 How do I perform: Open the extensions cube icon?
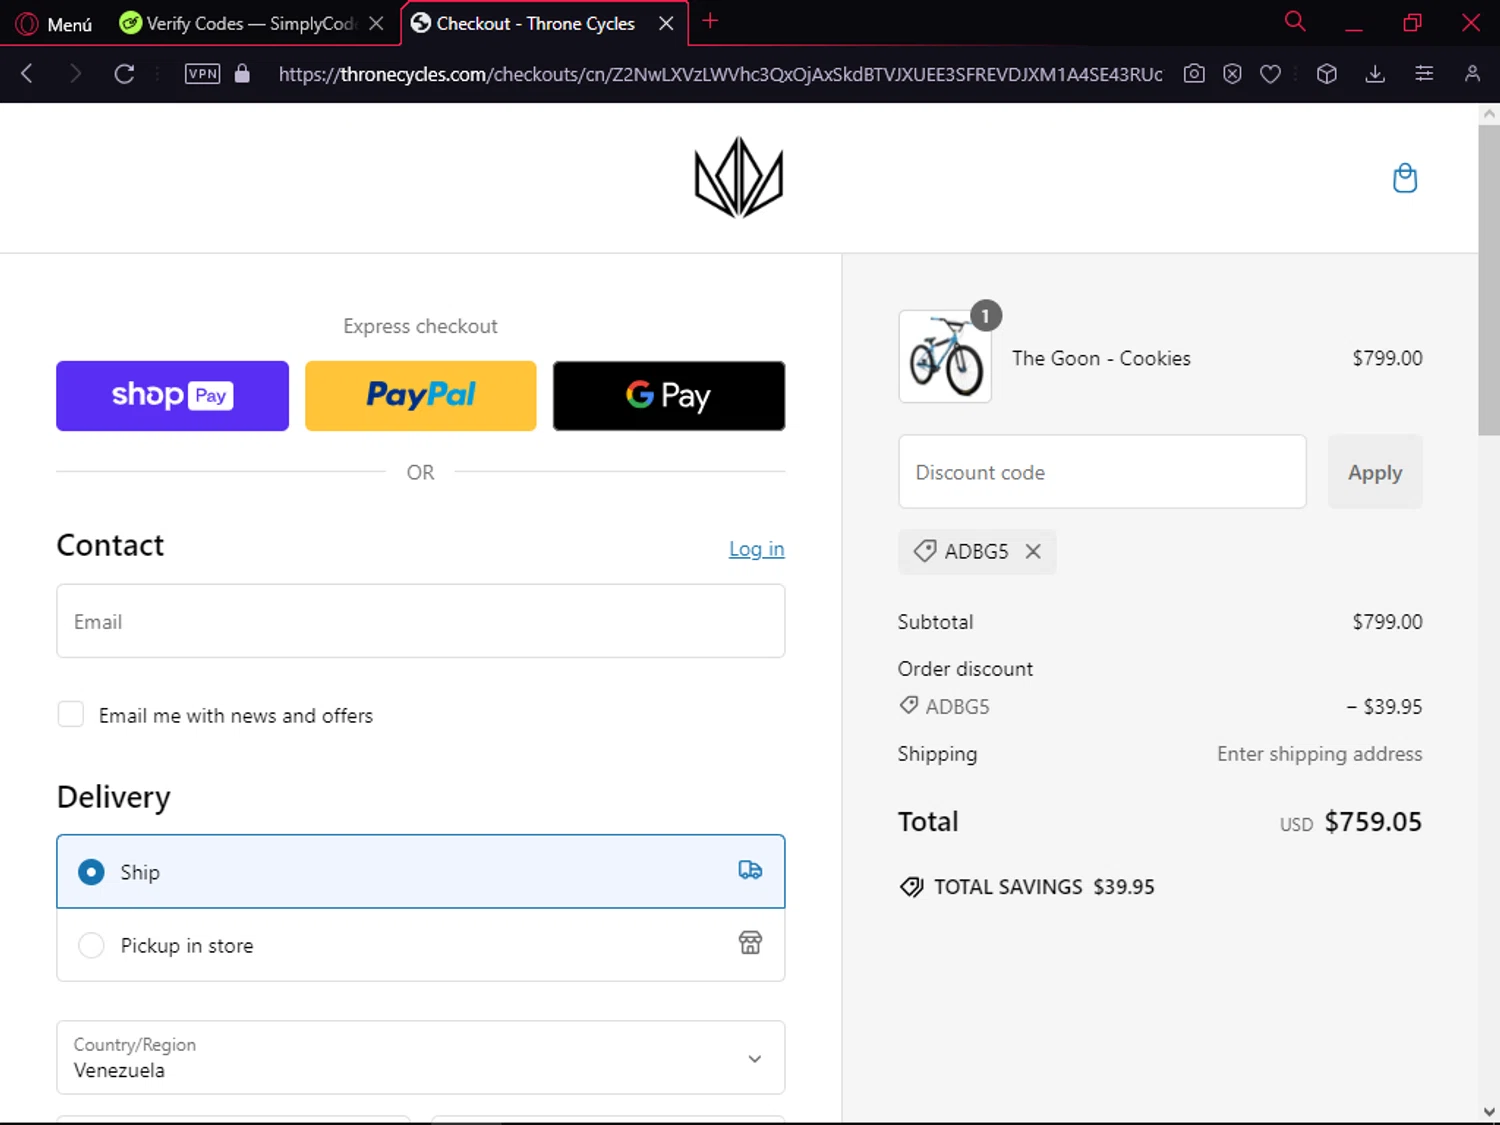[x=1327, y=73]
